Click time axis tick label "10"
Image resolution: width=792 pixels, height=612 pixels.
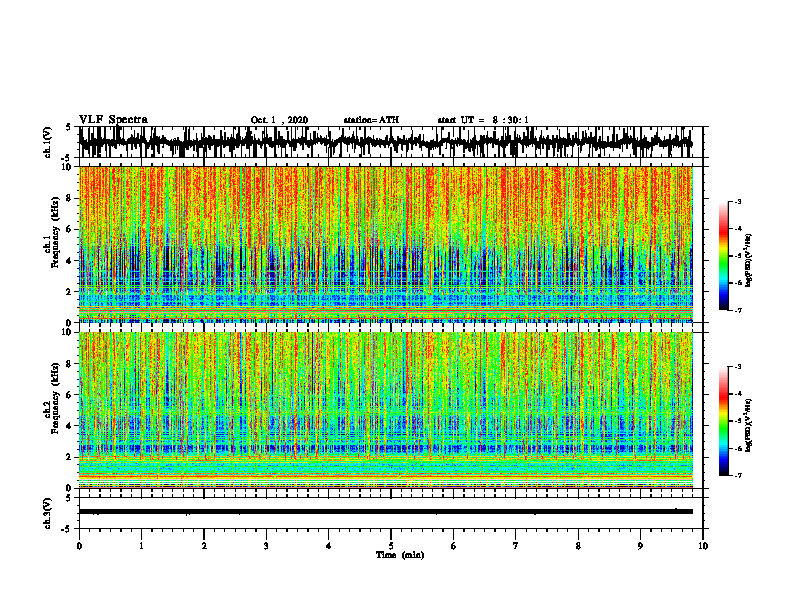tap(703, 546)
